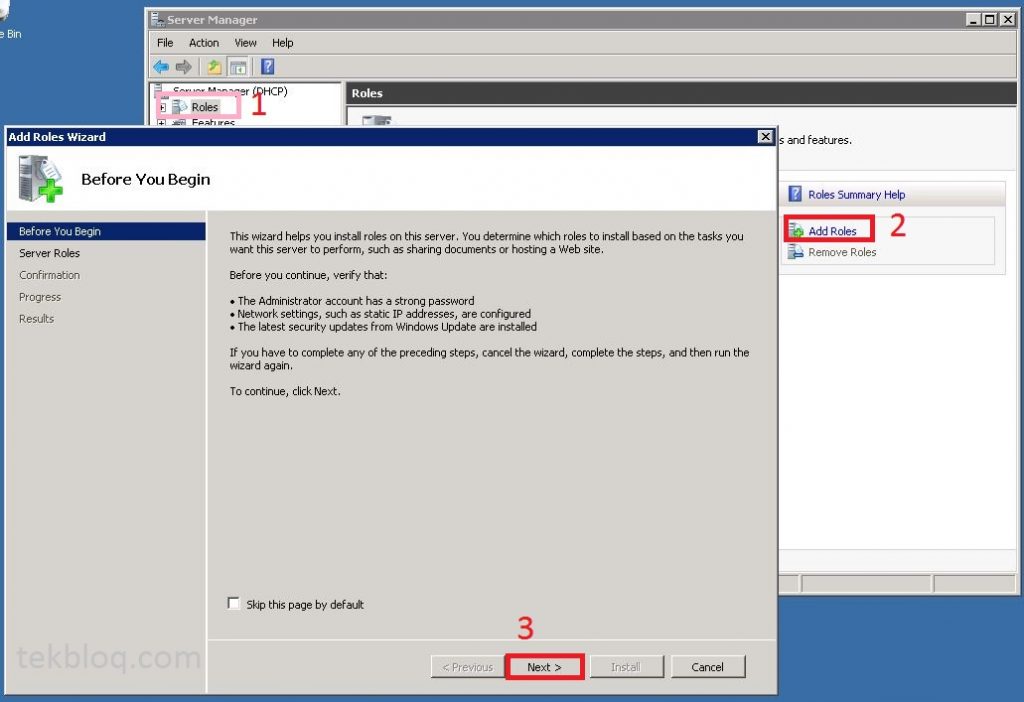The image size is (1024, 702).
Task: Select the Confirmation wizard step
Action: pos(49,275)
